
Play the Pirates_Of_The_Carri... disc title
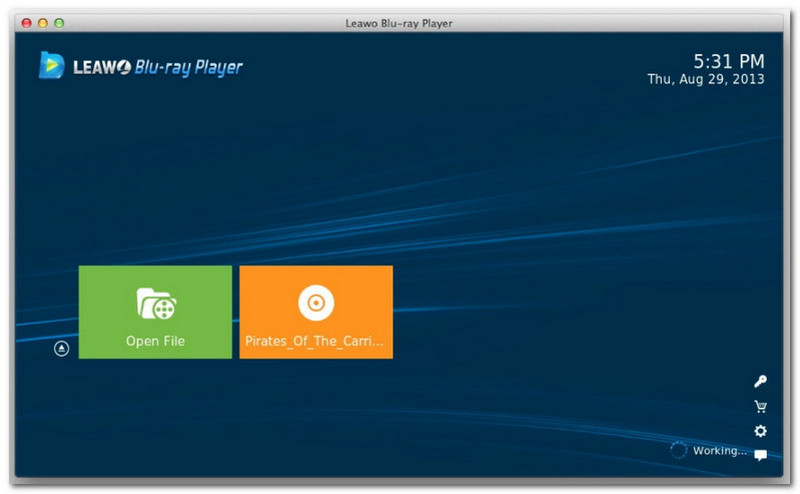(x=316, y=341)
